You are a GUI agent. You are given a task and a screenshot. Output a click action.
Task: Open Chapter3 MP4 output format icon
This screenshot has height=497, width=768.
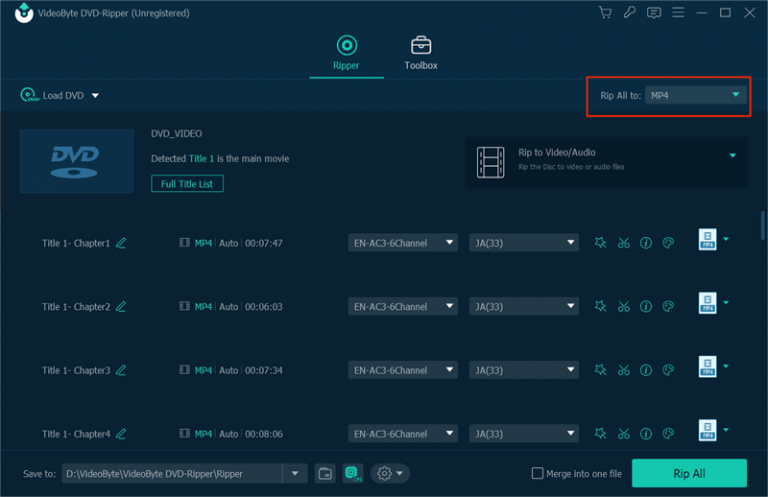[707, 367]
